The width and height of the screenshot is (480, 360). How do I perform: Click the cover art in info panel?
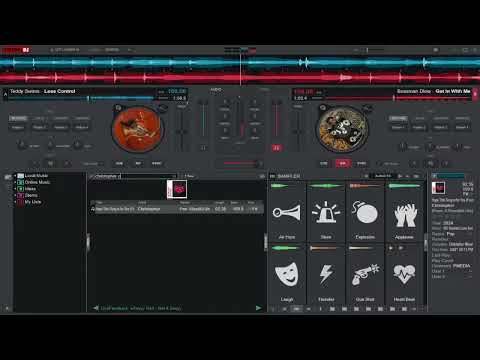439,188
